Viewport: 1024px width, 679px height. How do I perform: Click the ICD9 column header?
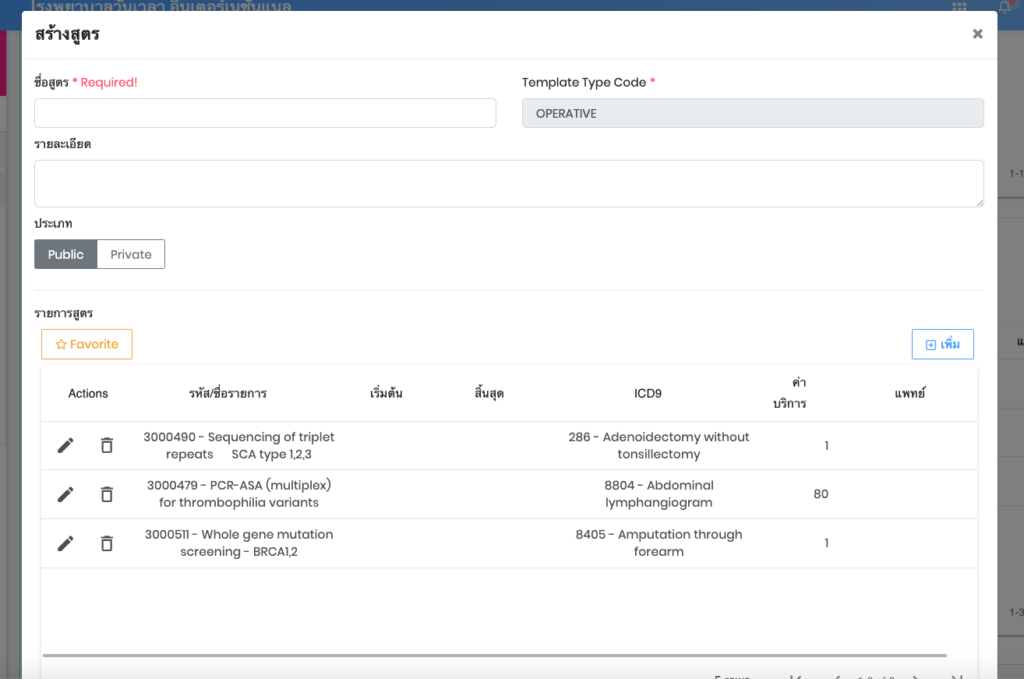click(648, 393)
